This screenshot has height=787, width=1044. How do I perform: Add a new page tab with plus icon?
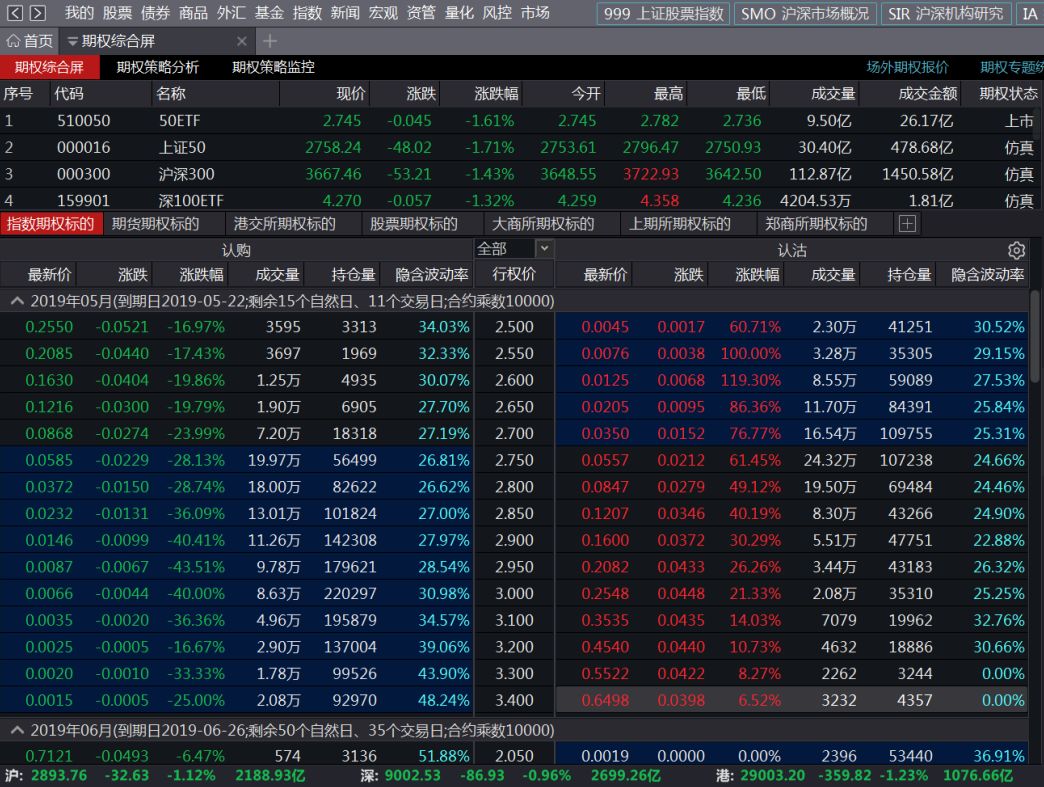click(270, 41)
